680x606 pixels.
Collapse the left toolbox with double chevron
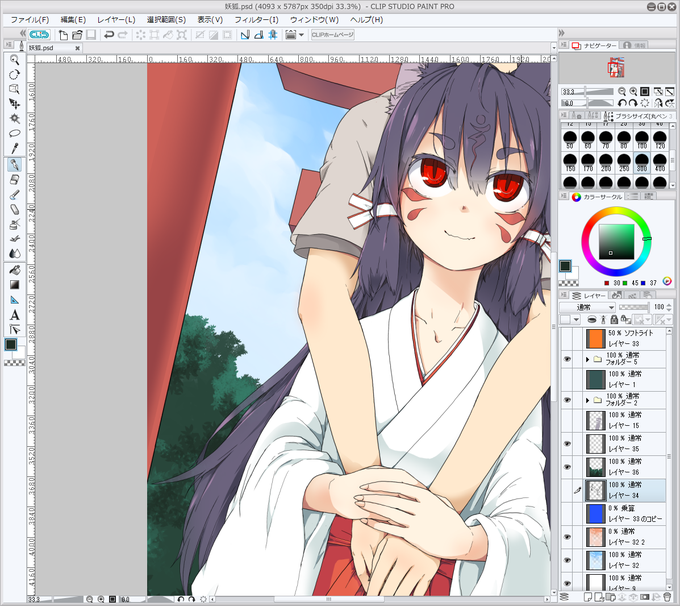(x=23, y=33)
